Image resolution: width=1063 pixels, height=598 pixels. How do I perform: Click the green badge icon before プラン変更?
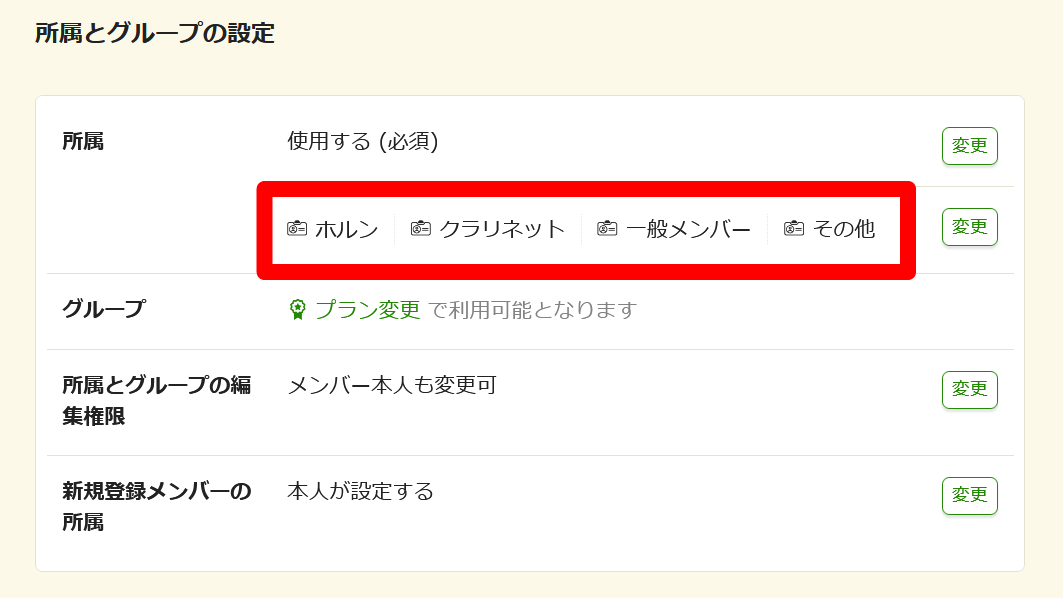(298, 310)
